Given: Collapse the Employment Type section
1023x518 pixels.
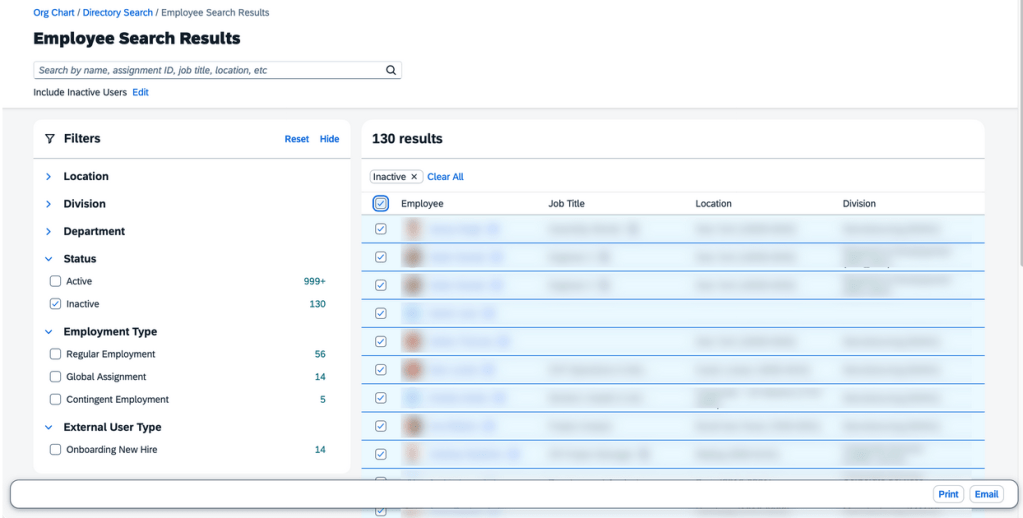Looking at the screenshot, I should (x=48, y=332).
